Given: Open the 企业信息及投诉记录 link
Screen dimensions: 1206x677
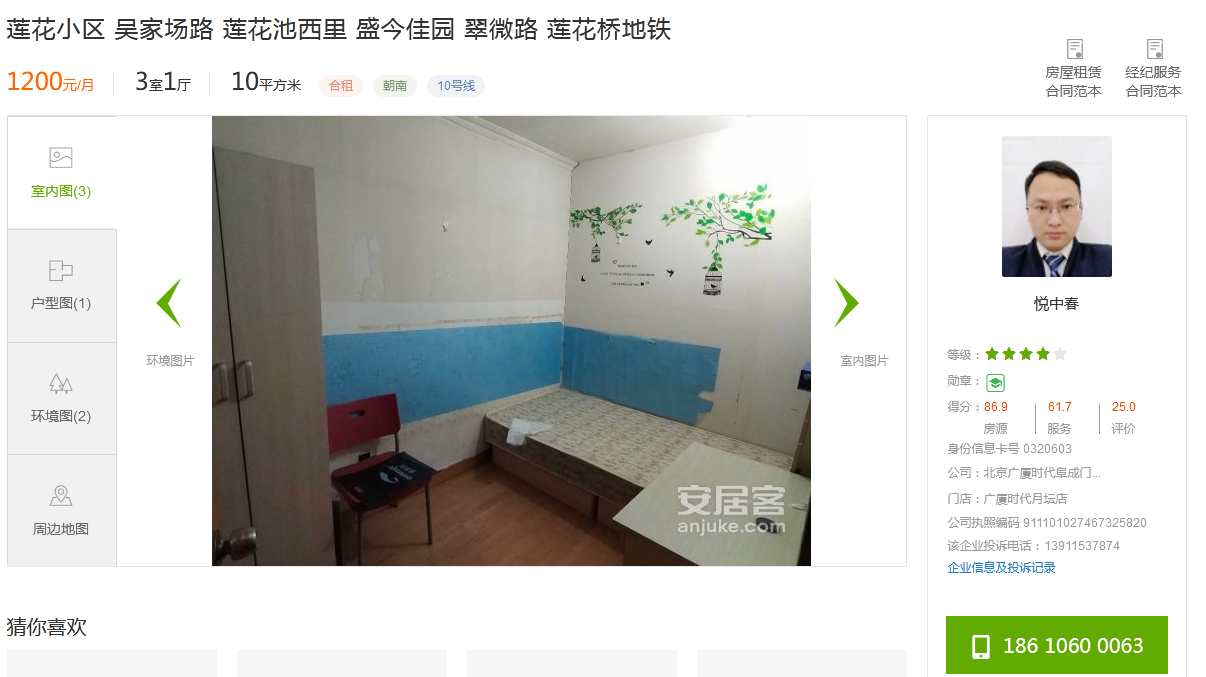Looking at the screenshot, I should coord(1001,568).
